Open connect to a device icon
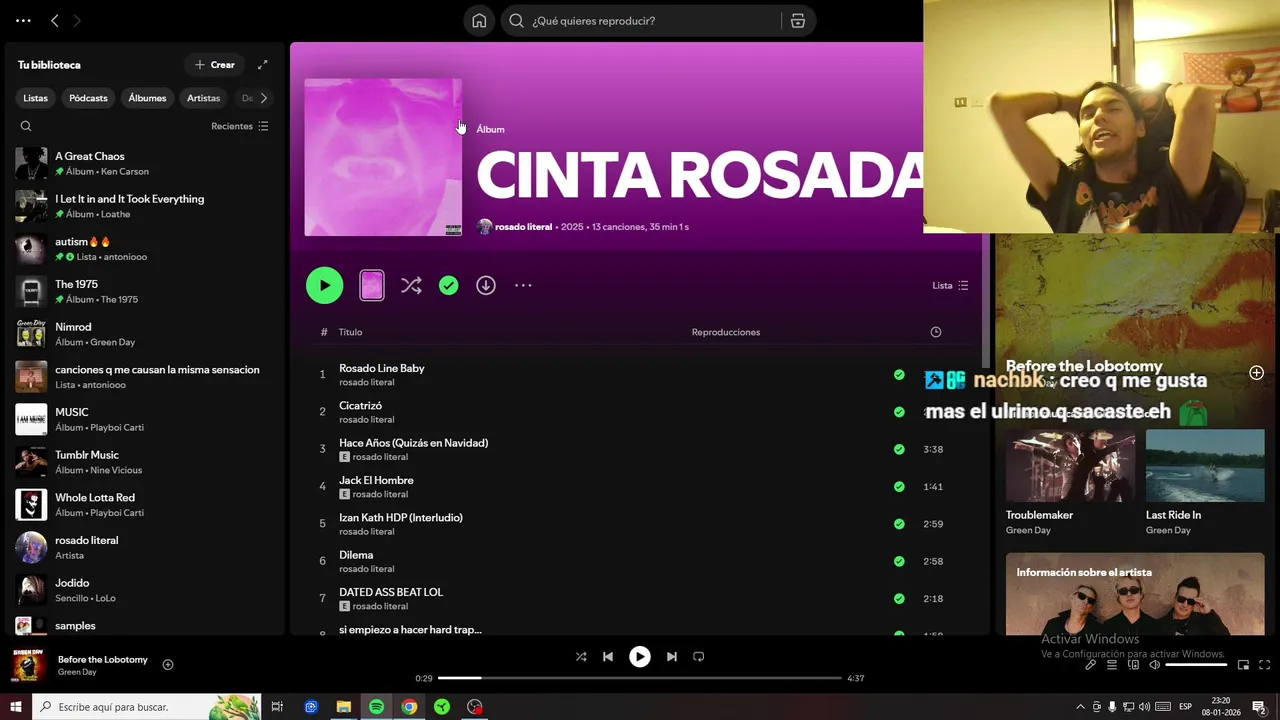Image resolution: width=1280 pixels, height=720 pixels. pyautogui.click(x=1133, y=665)
